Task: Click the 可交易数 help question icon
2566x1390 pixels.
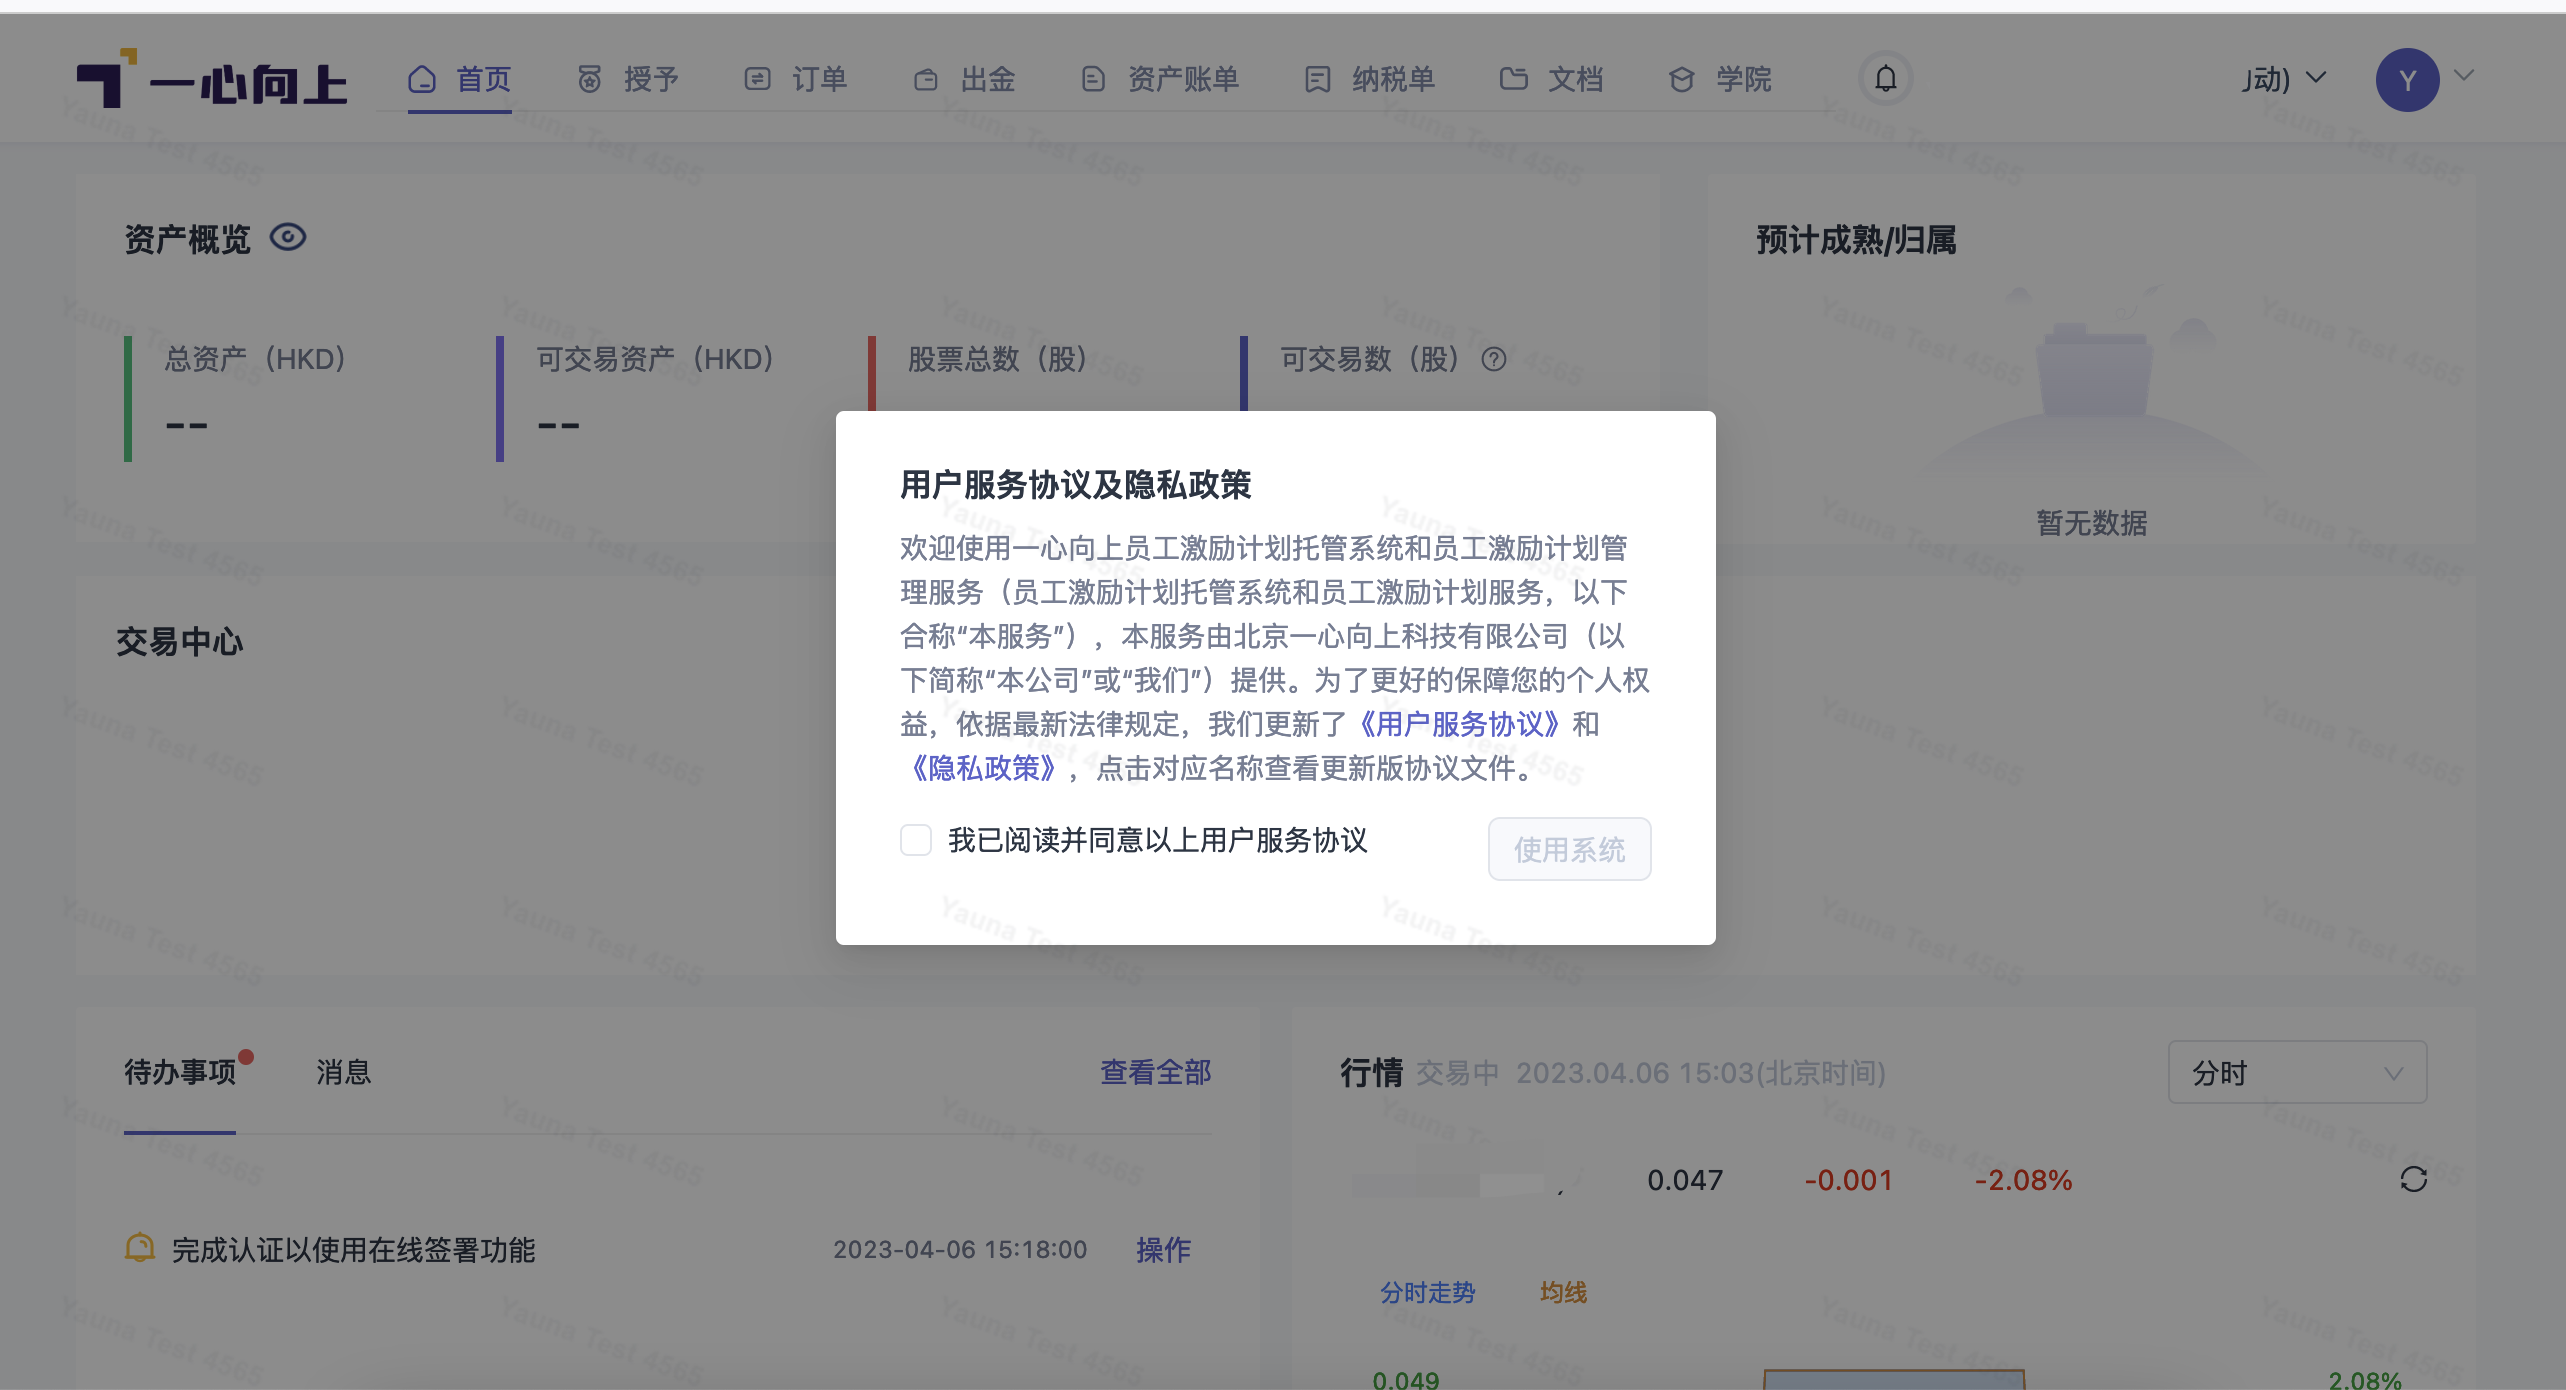Action: tap(1494, 359)
